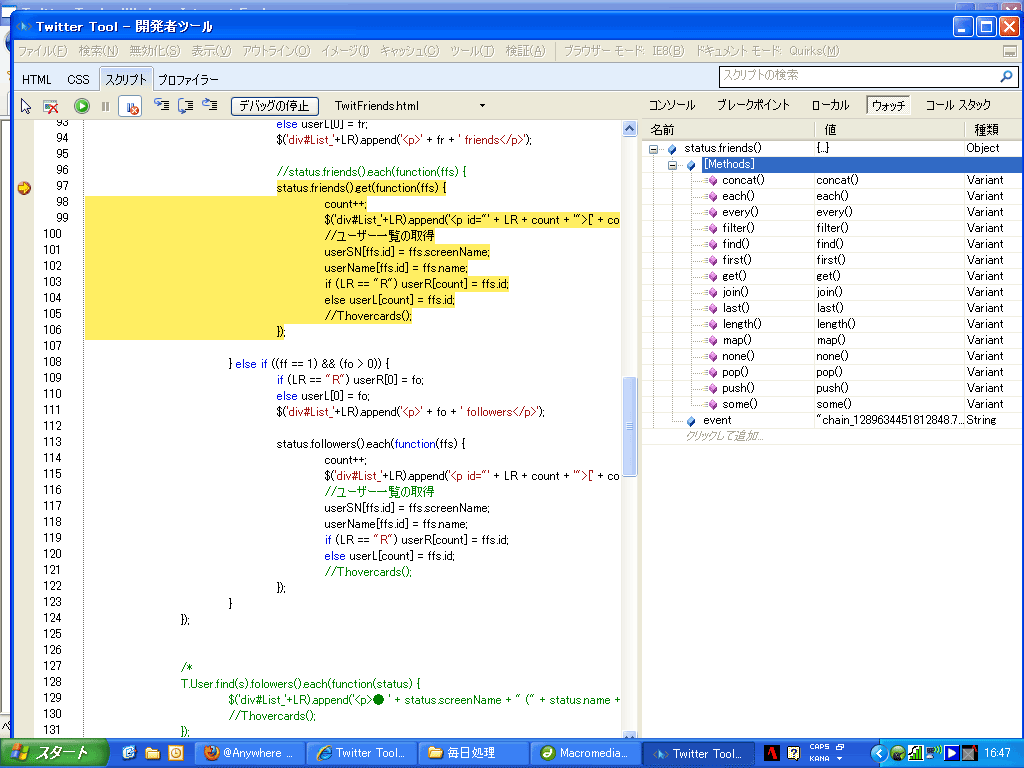Image resolution: width=1024 pixels, height=768 pixels.
Task: Resume script with the green play icon
Action: tap(82, 106)
